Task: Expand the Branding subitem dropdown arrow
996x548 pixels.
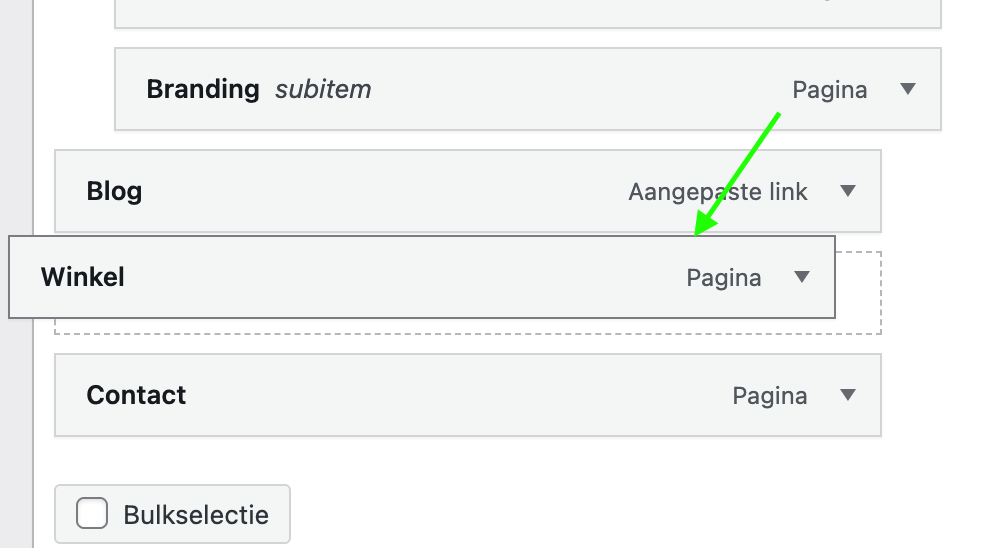Action: (x=908, y=89)
